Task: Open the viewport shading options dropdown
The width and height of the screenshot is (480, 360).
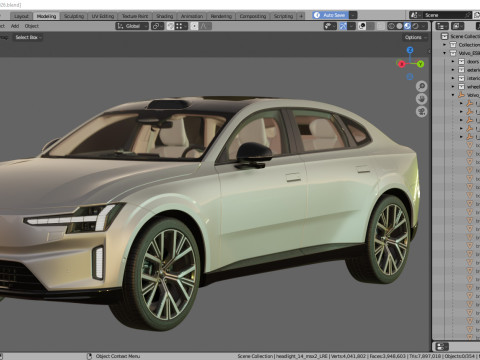Action: (424, 26)
